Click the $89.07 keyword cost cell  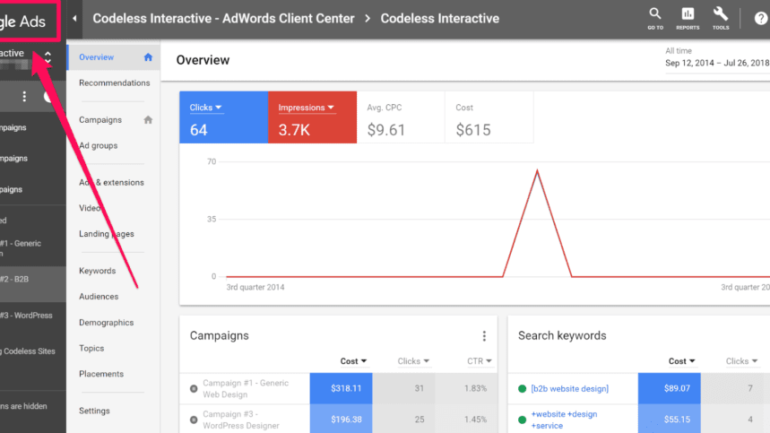click(x=669, y=388)
